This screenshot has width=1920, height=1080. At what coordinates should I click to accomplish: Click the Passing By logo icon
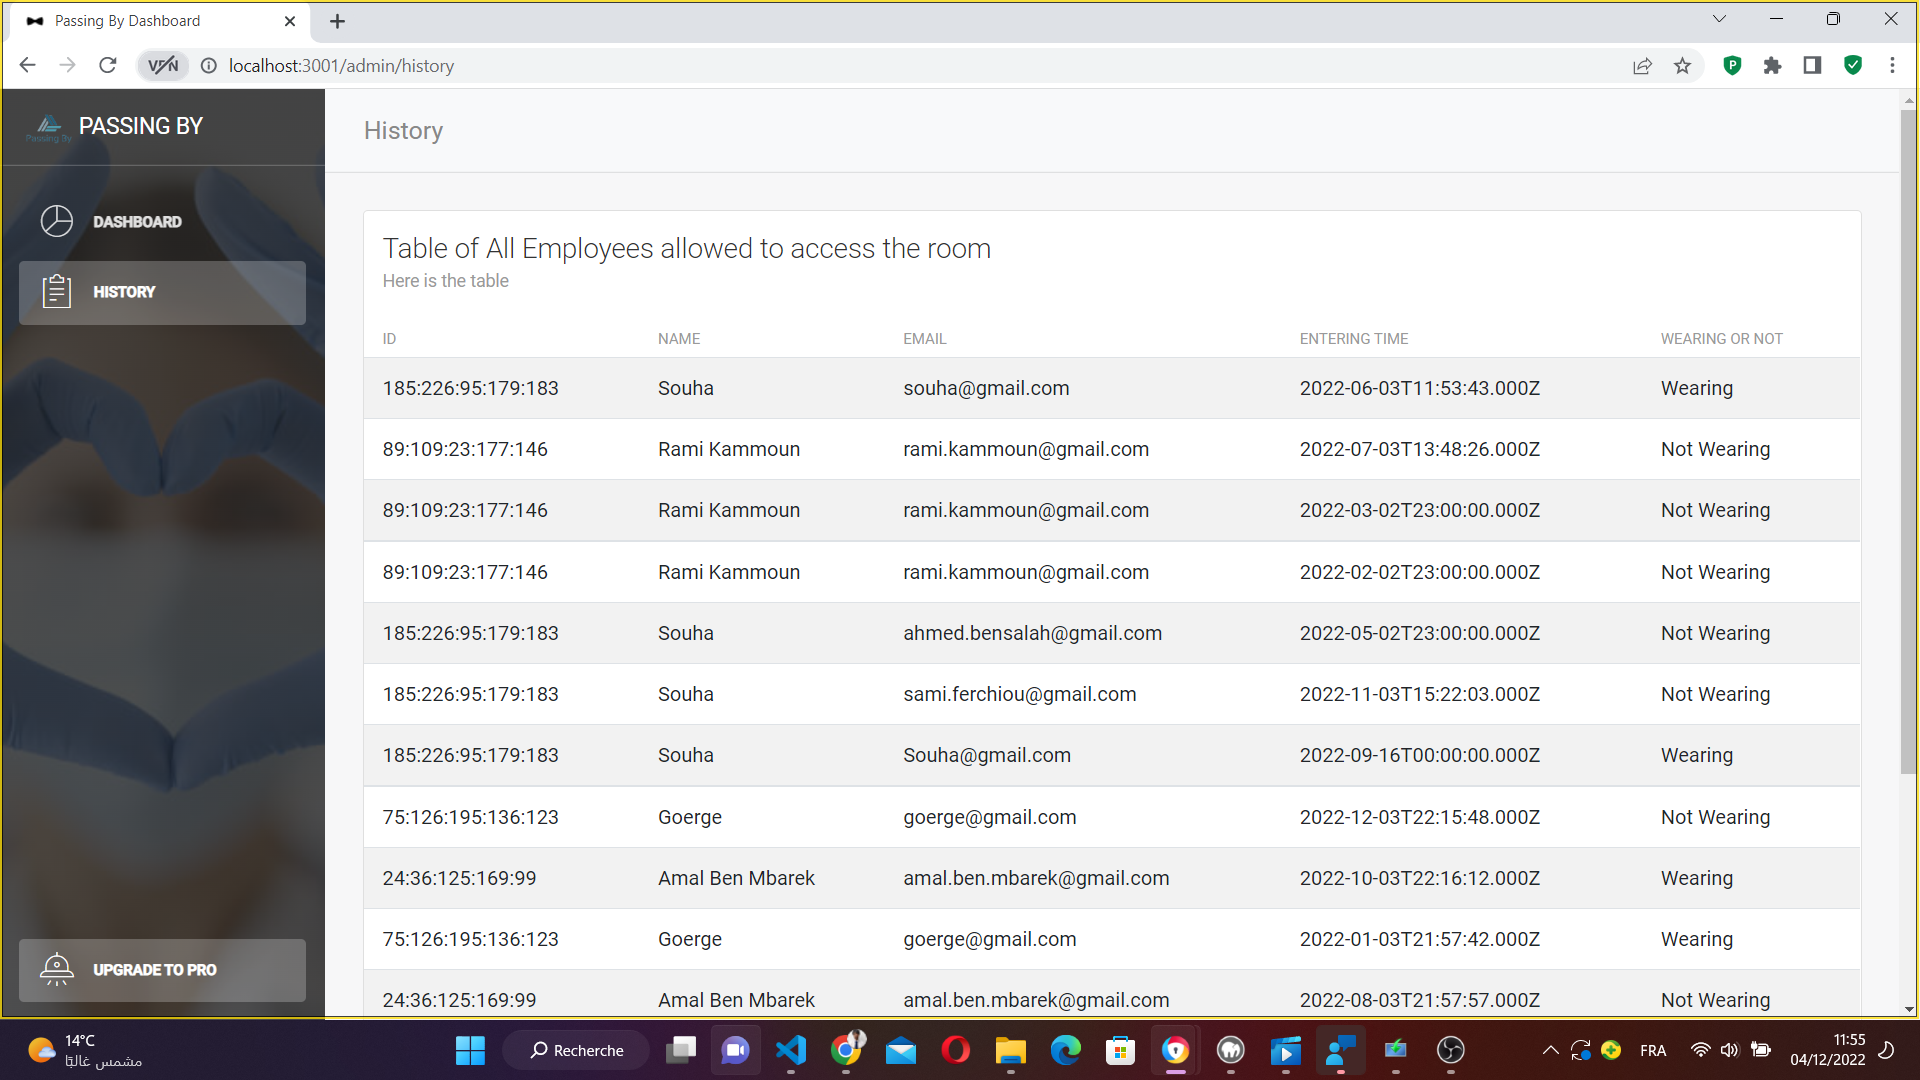(x=48, y=127)
